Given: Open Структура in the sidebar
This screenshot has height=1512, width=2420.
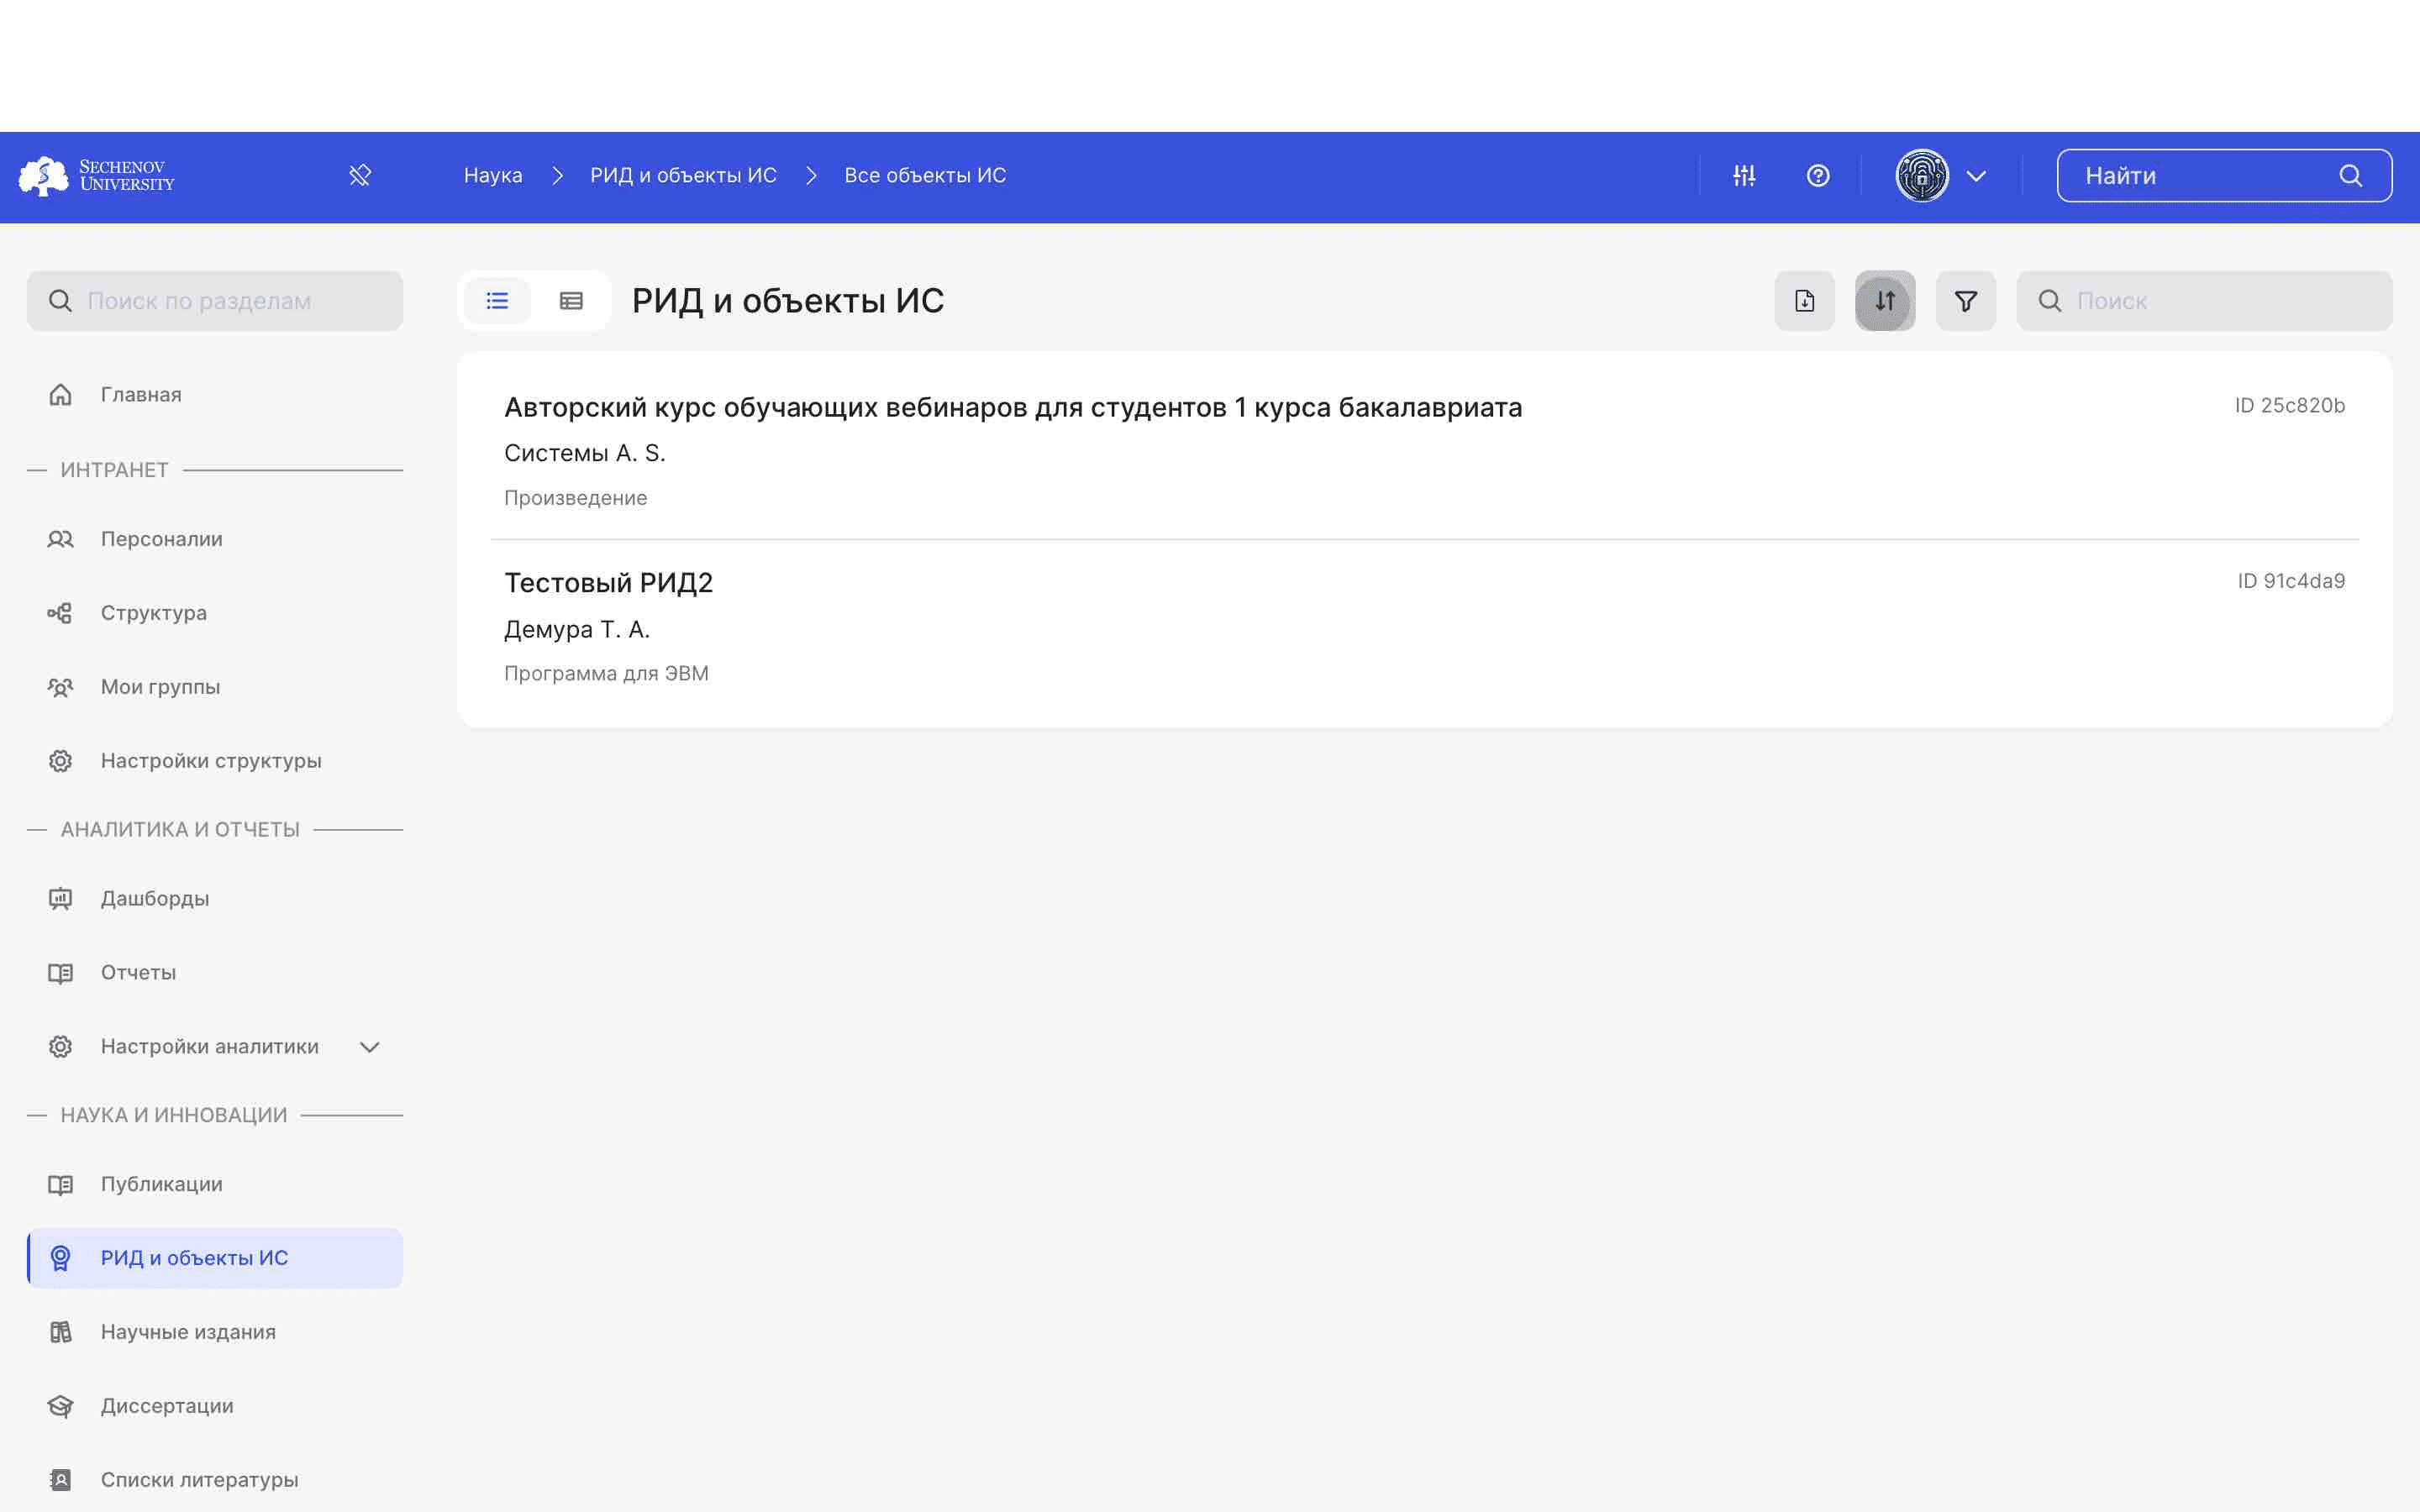Looking at the screenshot, I should click(x=215, y=613).
